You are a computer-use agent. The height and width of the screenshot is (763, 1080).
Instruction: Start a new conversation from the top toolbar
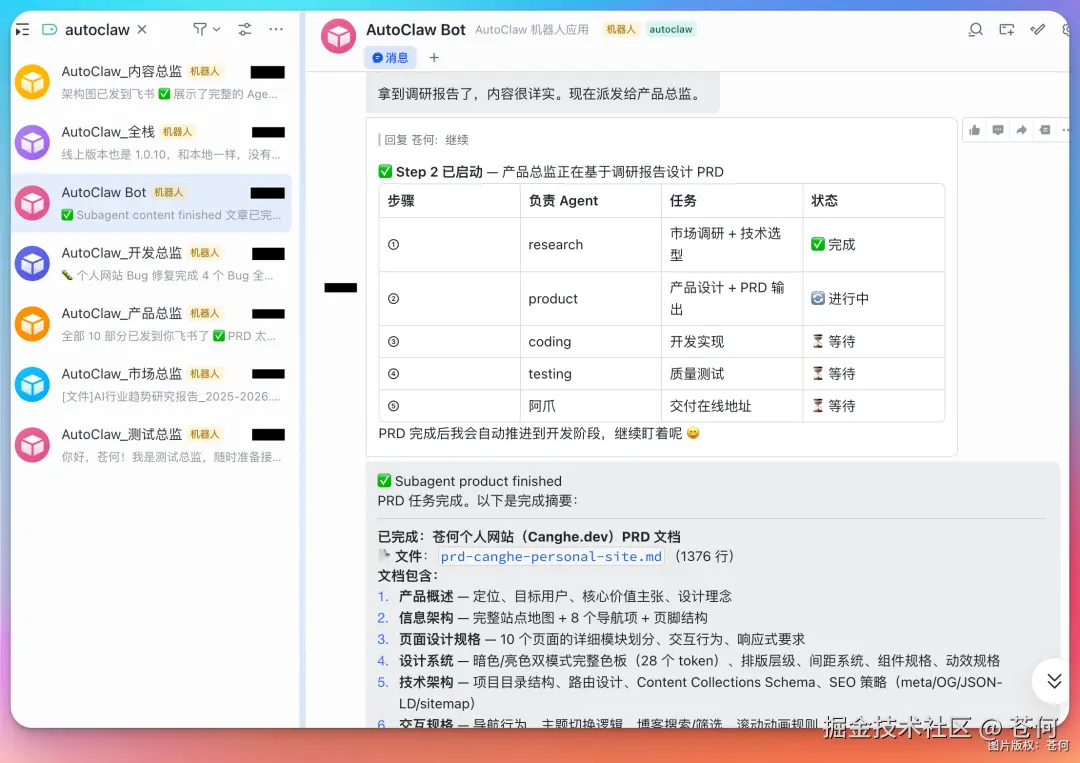tap(1006, 30)
